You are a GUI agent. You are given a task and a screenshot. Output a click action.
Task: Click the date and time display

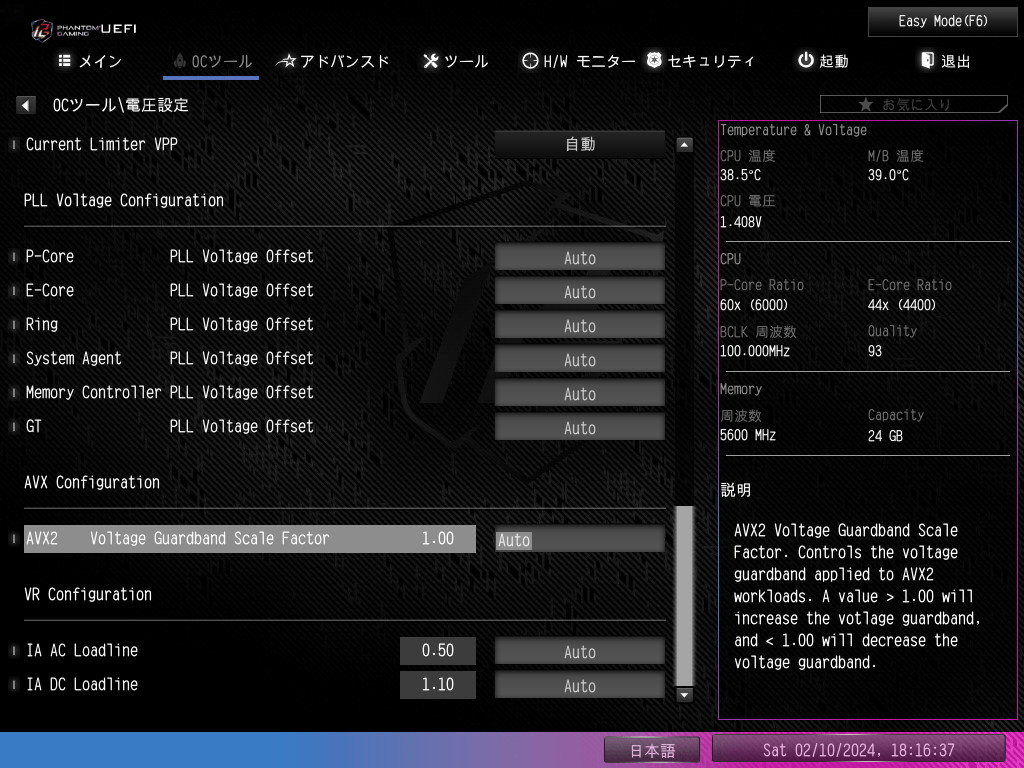click(x=858, y=749)
